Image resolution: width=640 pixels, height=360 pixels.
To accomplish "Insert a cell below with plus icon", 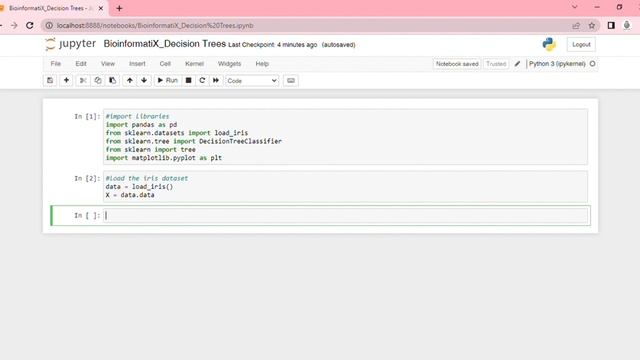I will [66, 80].
